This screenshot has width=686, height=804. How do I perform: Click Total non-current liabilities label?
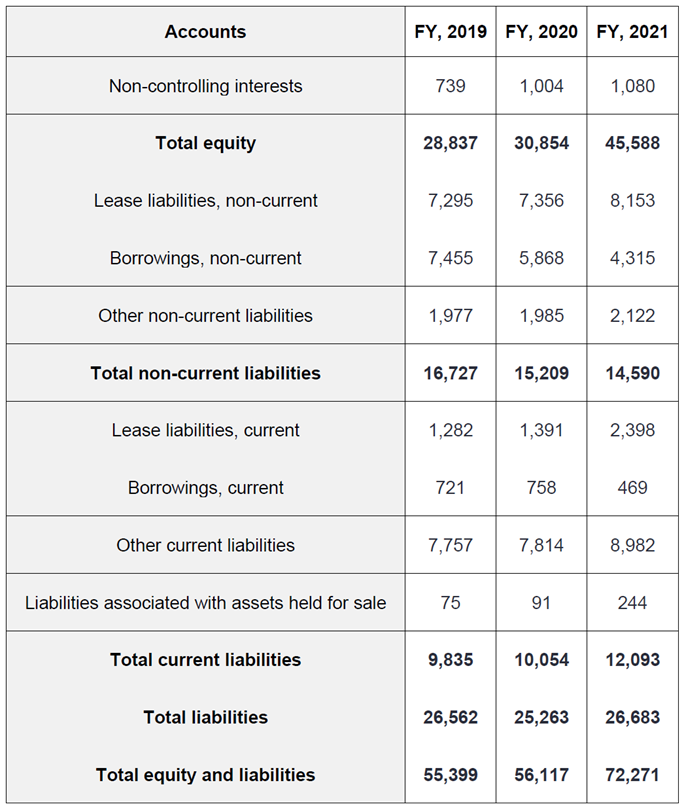tap(205, 373)
